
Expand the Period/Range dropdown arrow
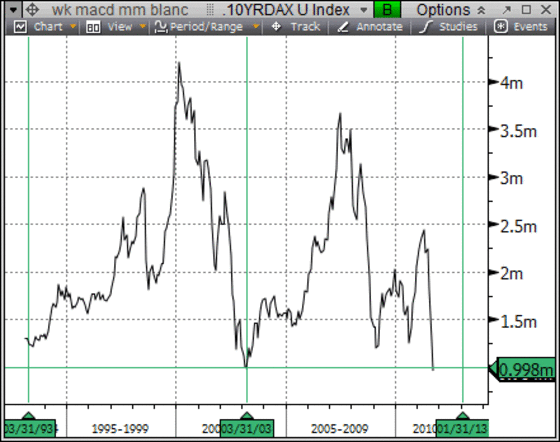pyautogui.click(x=256, y=27)
